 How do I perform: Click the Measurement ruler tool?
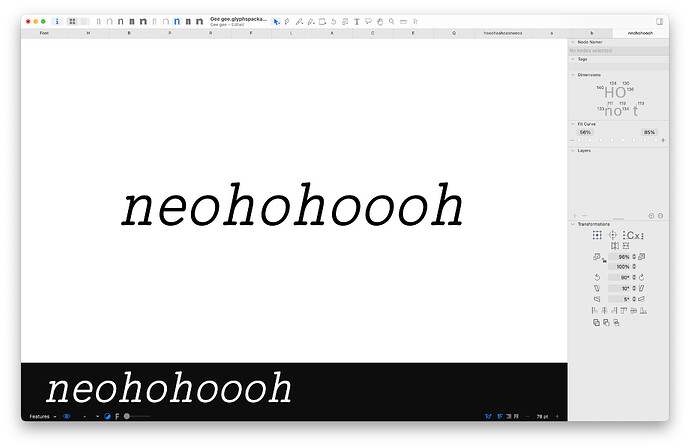(403, 22)
